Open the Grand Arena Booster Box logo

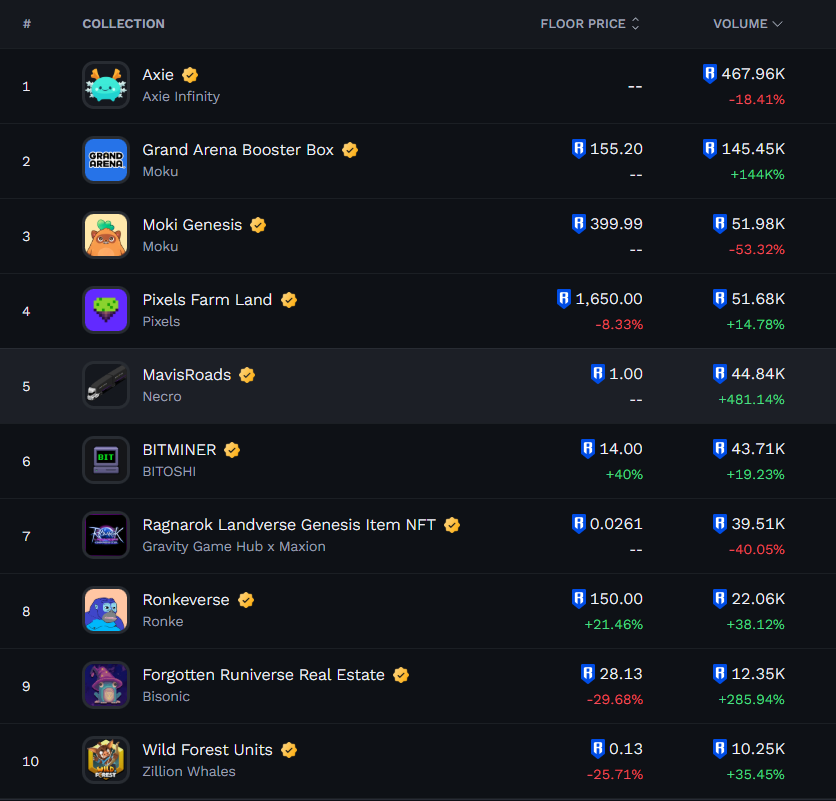click(x=106, y=160)
